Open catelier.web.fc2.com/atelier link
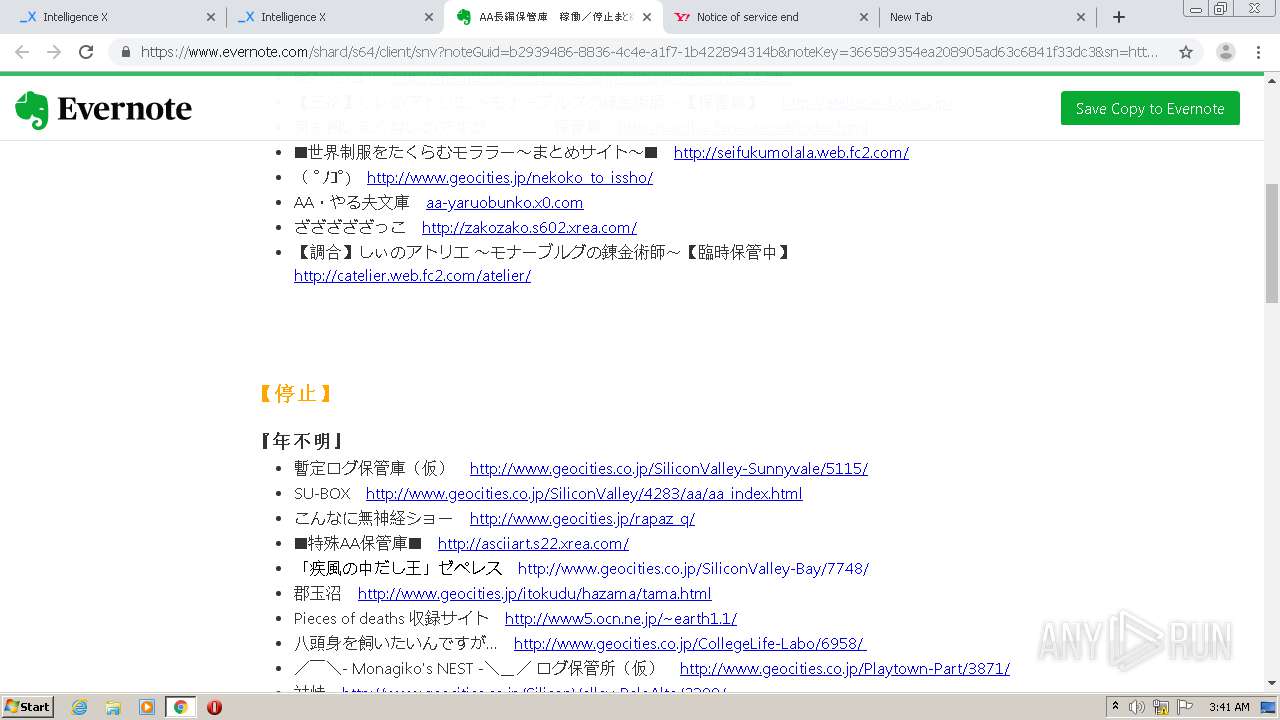Image resolution: width=1280 pixels, height=720 pixels. pyautogui.click(x=412, y=276)
